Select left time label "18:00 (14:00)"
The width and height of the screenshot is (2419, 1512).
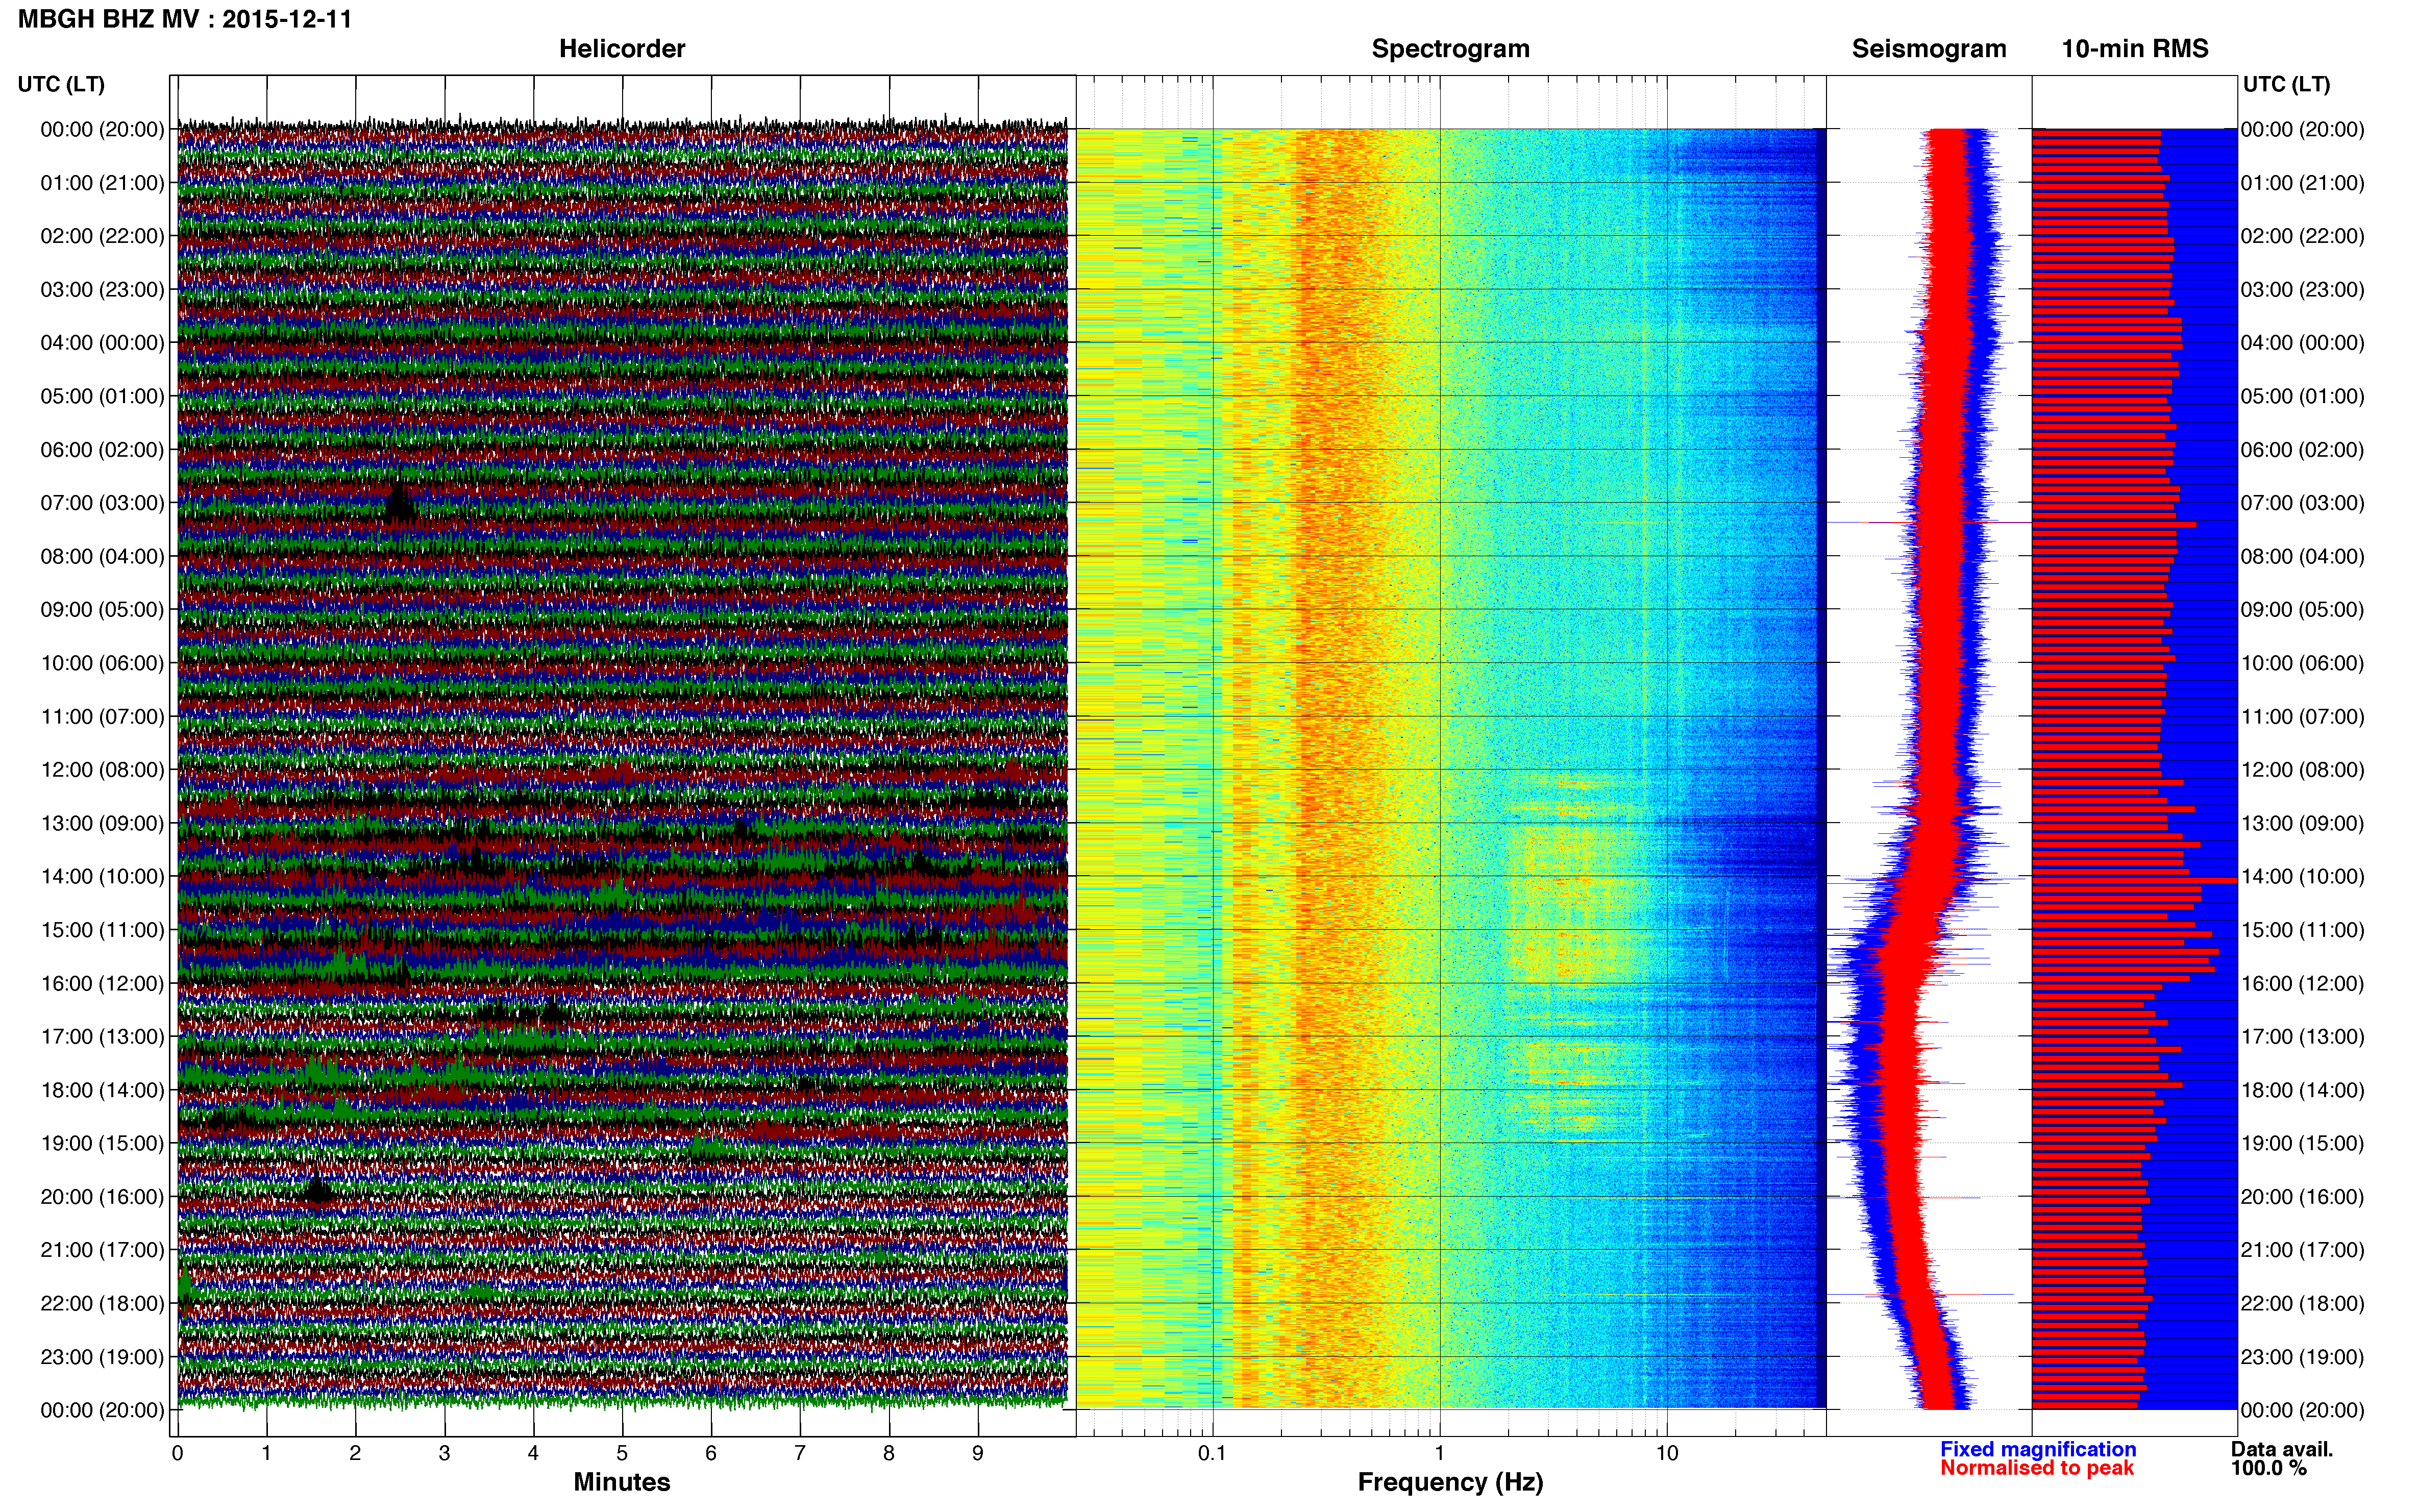tap(102, 1090)
